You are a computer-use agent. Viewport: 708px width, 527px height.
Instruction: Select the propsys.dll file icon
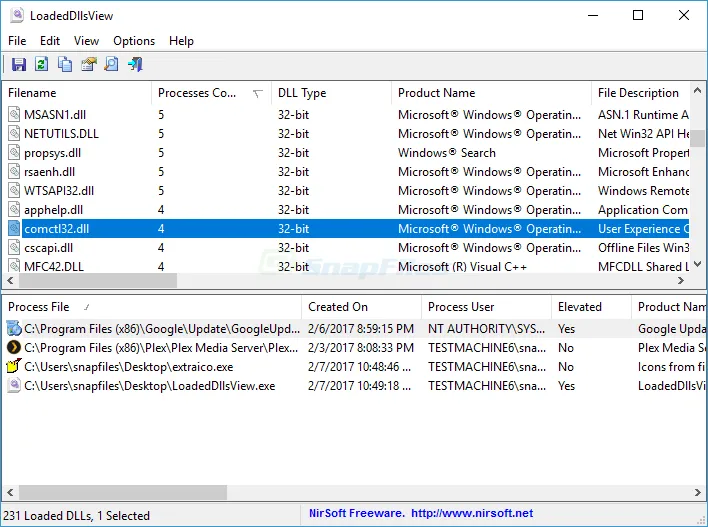14,153
